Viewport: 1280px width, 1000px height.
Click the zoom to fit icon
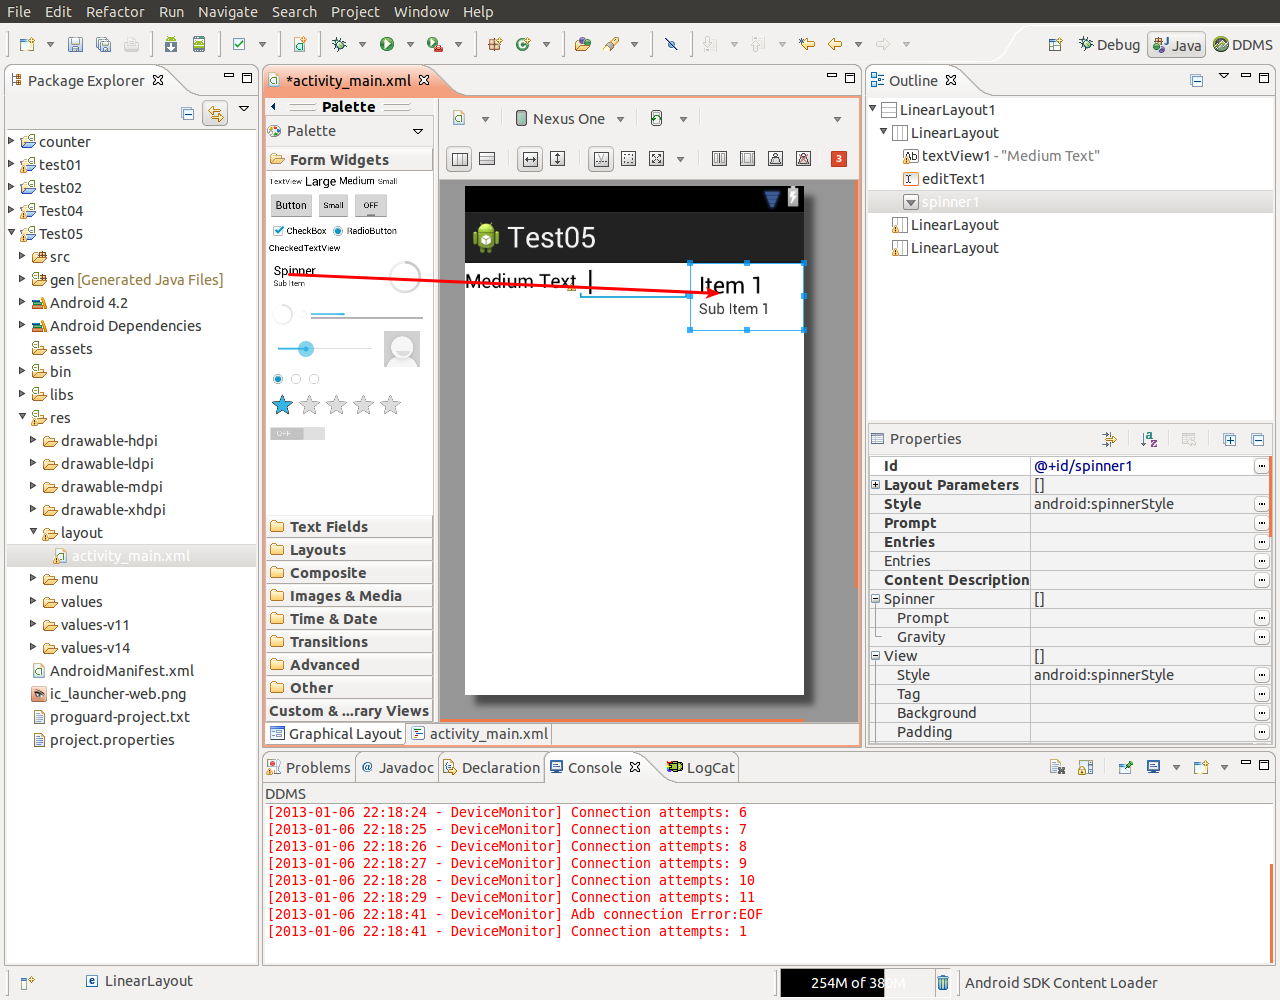click(x=656, y=158)
